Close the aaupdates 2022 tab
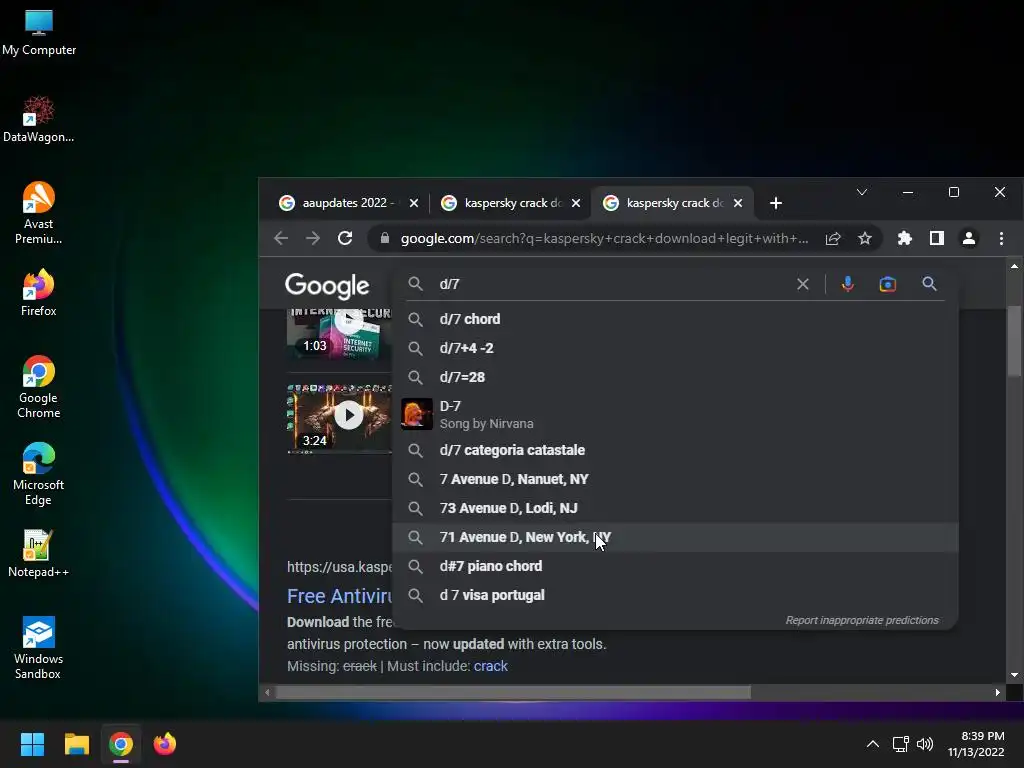 click(413, 203)
